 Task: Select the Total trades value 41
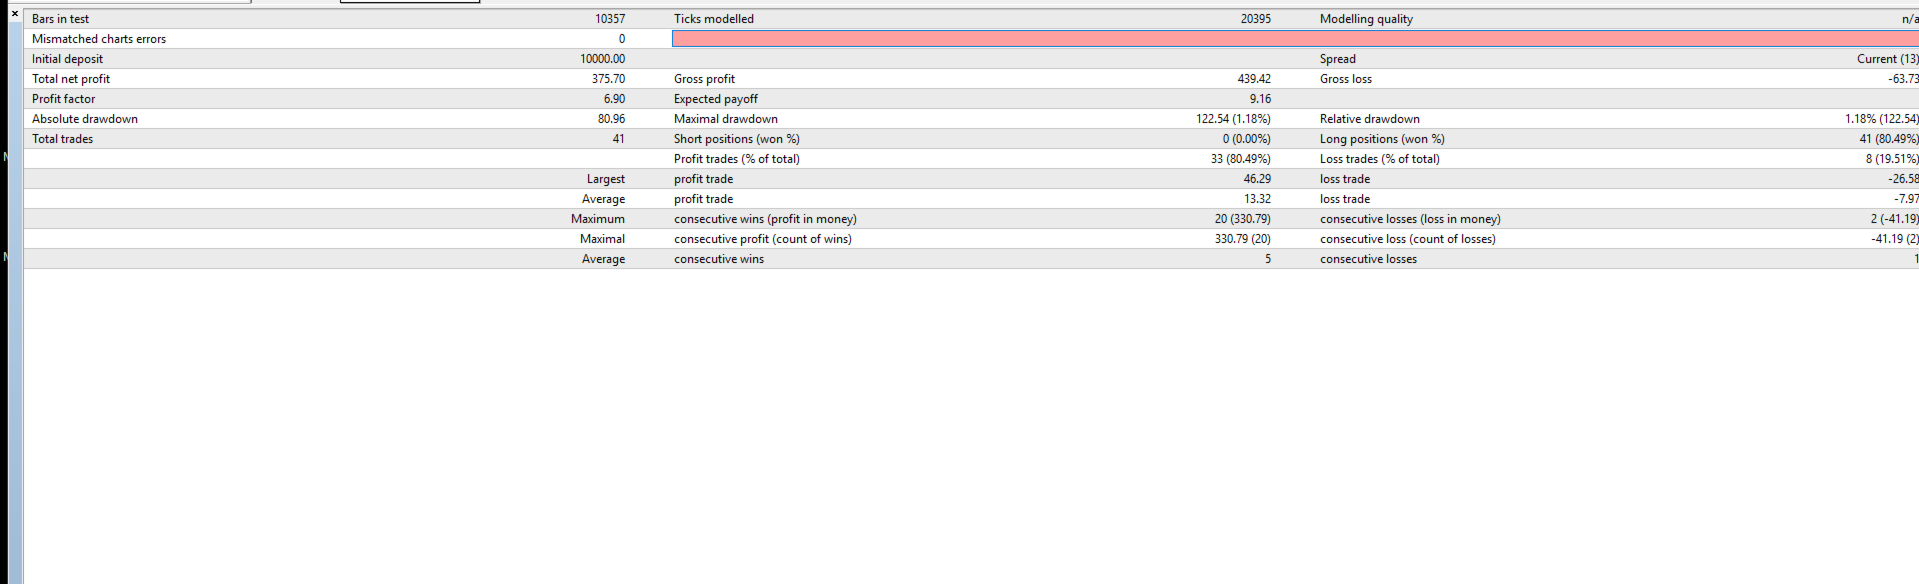point(619,139)
